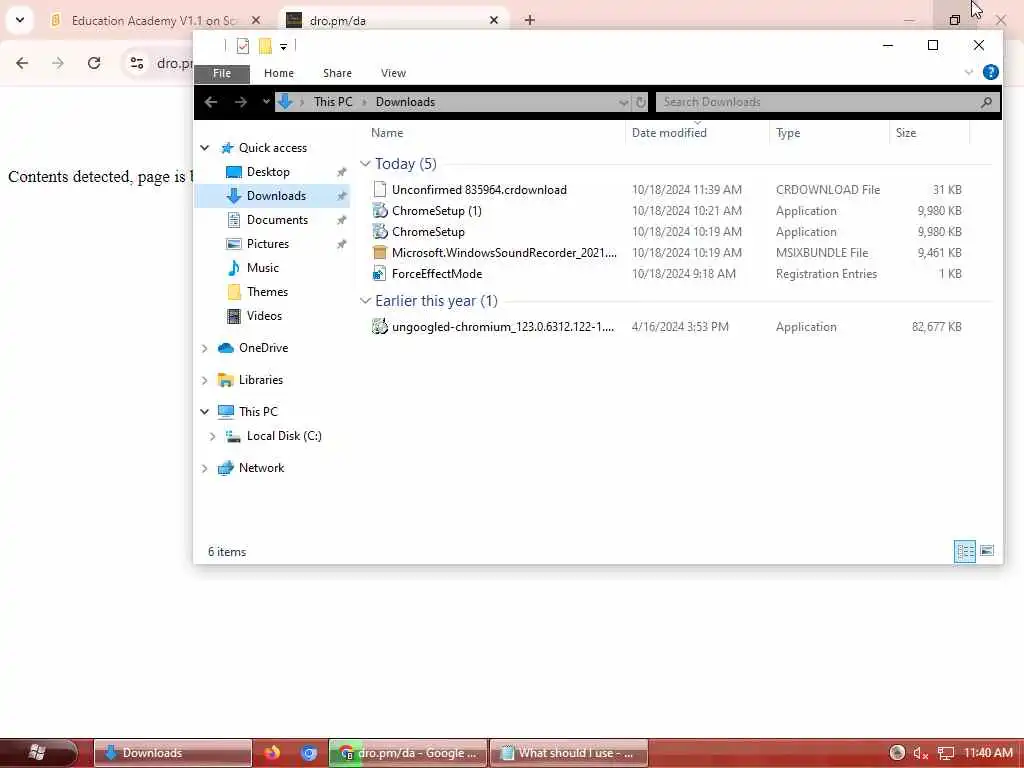This screenshot has height=768, width=1024.
Task: Sort by Name column header
Action: (387, 133)
